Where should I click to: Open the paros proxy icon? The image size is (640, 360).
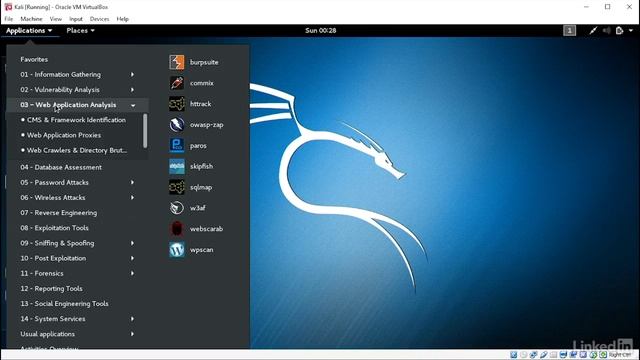(x=177, y=146)
